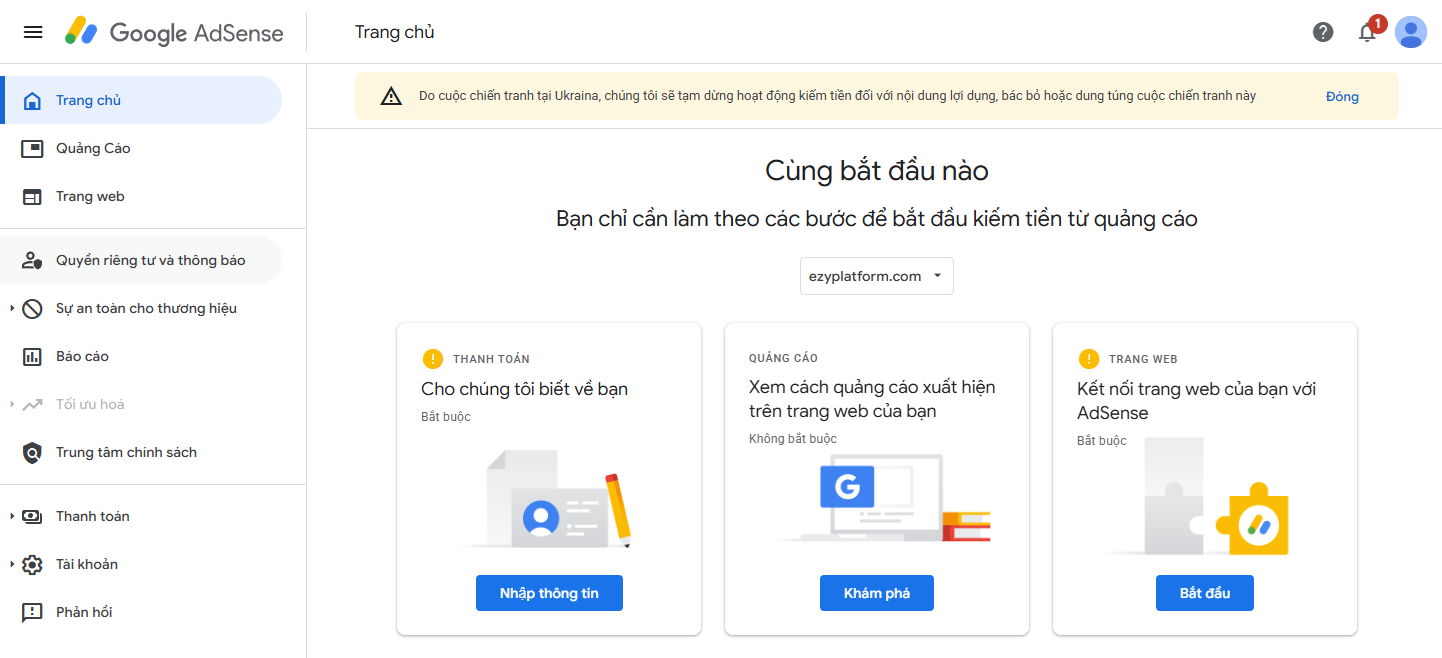The image size is (1442, 658).
Task: Dismiss the banner with Đóng
Action: [1342, 96]
